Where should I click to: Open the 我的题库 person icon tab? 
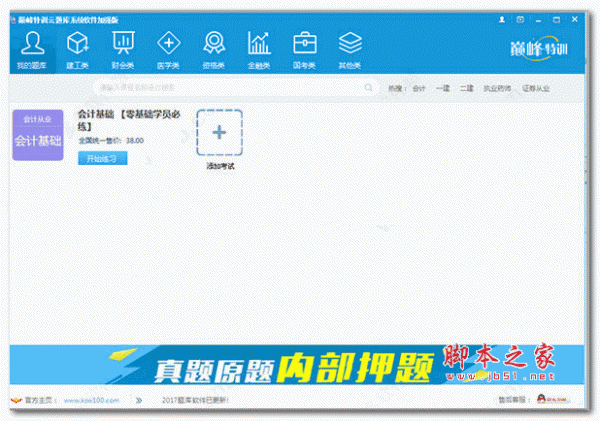coord(33,50)
